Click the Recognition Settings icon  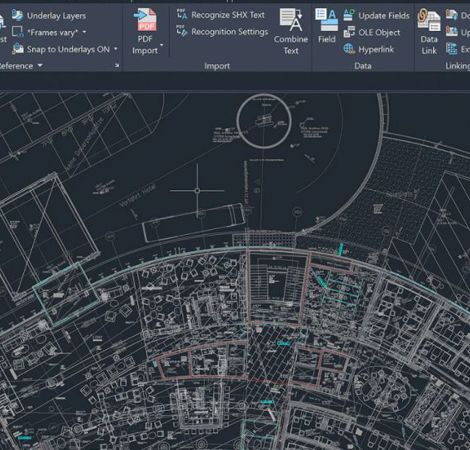182,31
